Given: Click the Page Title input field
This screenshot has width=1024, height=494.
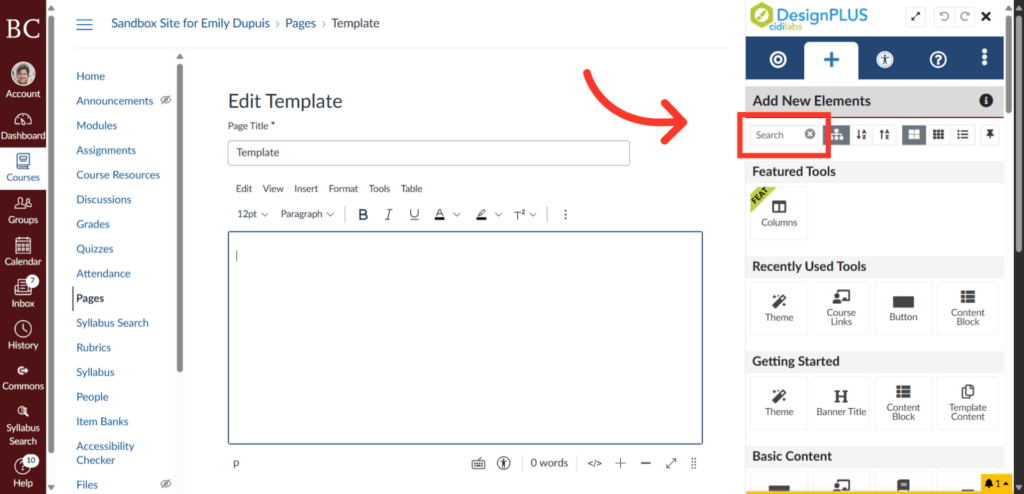Looking at the screenshot, I should (428, 153).
